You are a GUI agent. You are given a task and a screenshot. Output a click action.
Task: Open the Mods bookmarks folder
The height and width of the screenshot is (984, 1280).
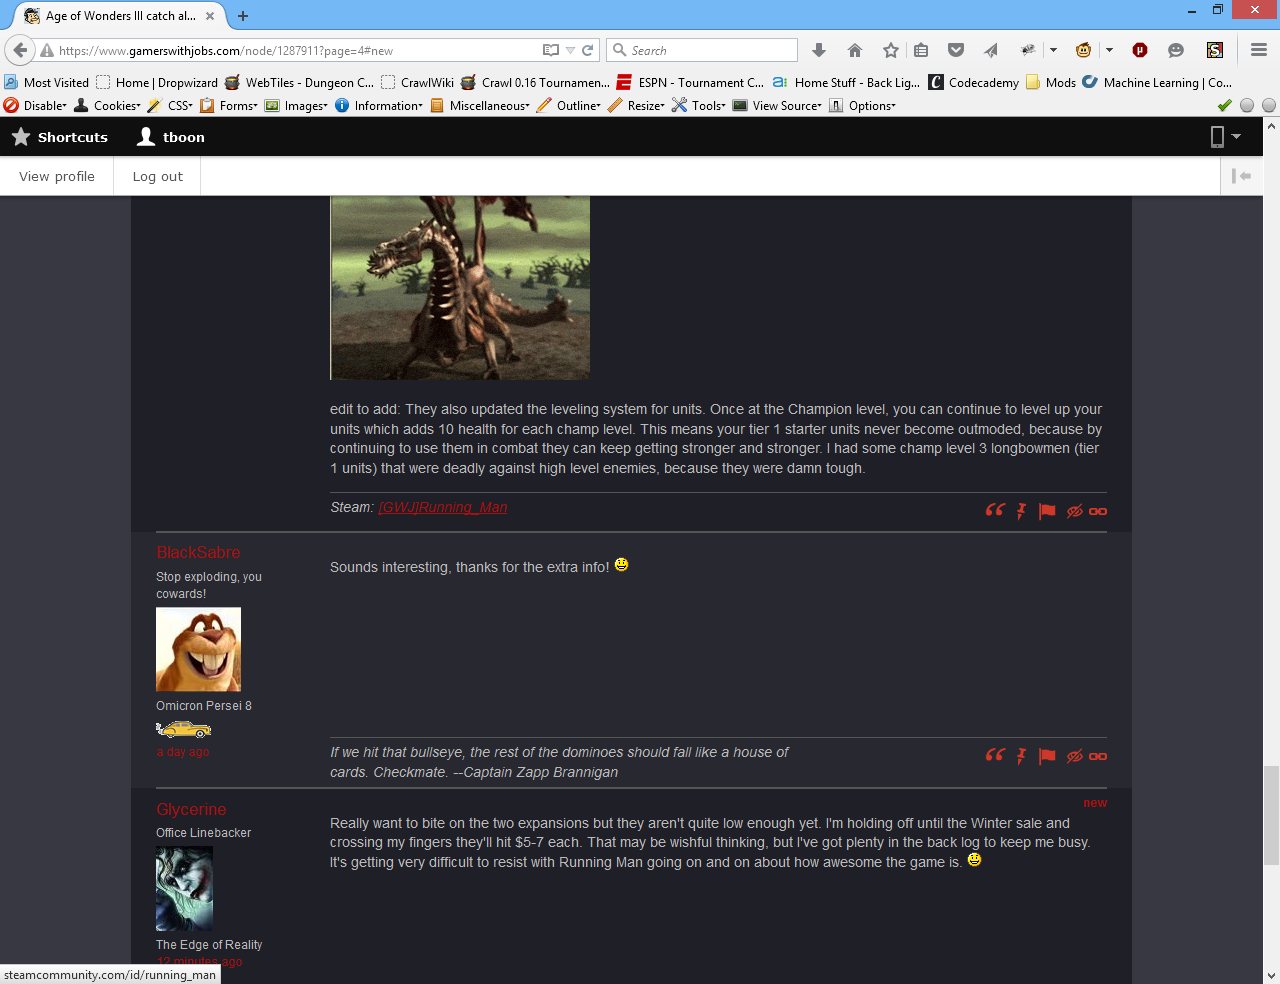[1051, 82]
